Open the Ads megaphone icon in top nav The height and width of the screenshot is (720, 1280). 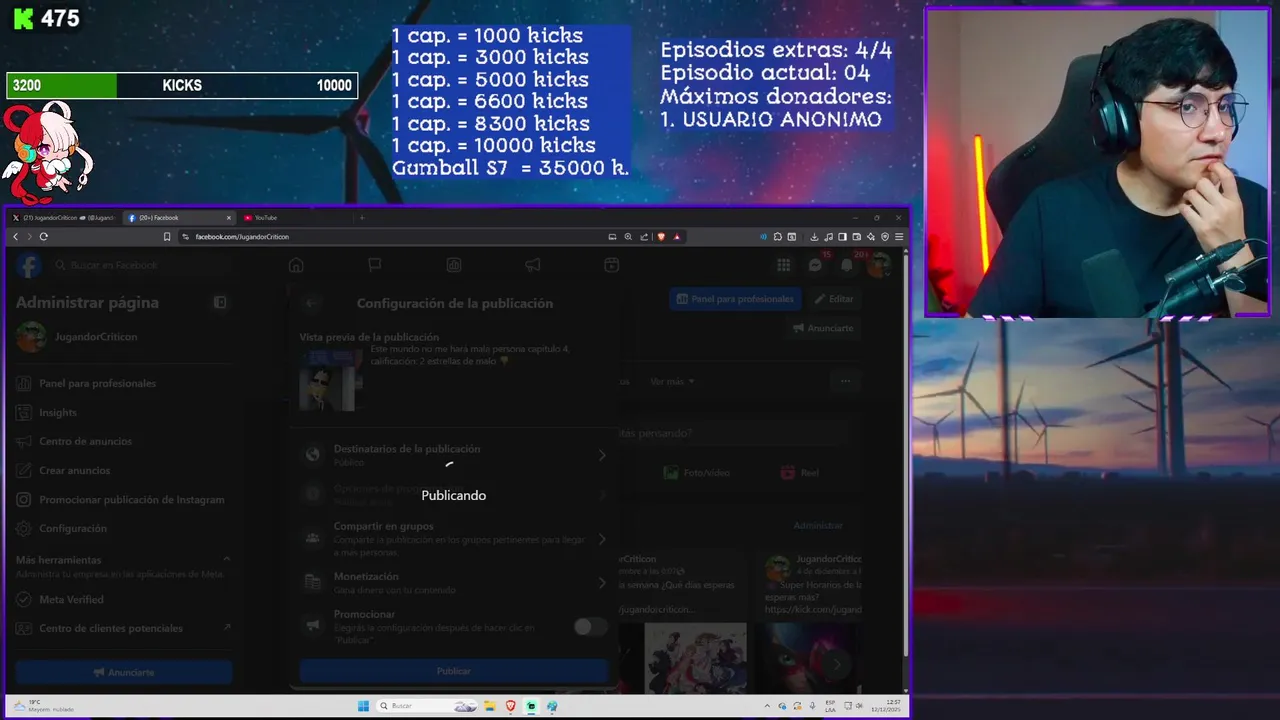pyautogui.click(x=533, y=265)
